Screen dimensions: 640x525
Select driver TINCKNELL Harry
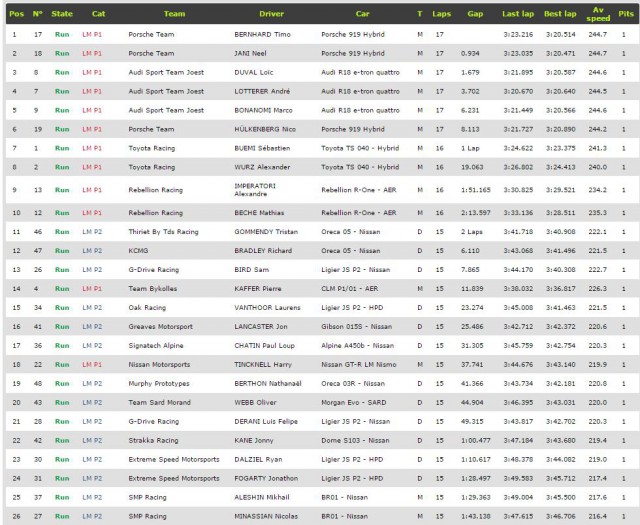point(263,365)
